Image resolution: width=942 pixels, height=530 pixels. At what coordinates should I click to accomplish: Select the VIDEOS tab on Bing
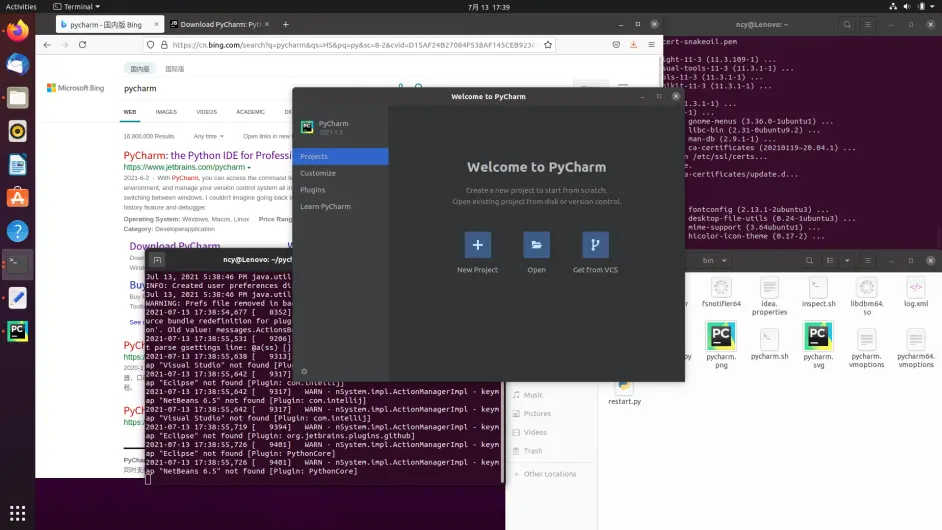[206, 112]
